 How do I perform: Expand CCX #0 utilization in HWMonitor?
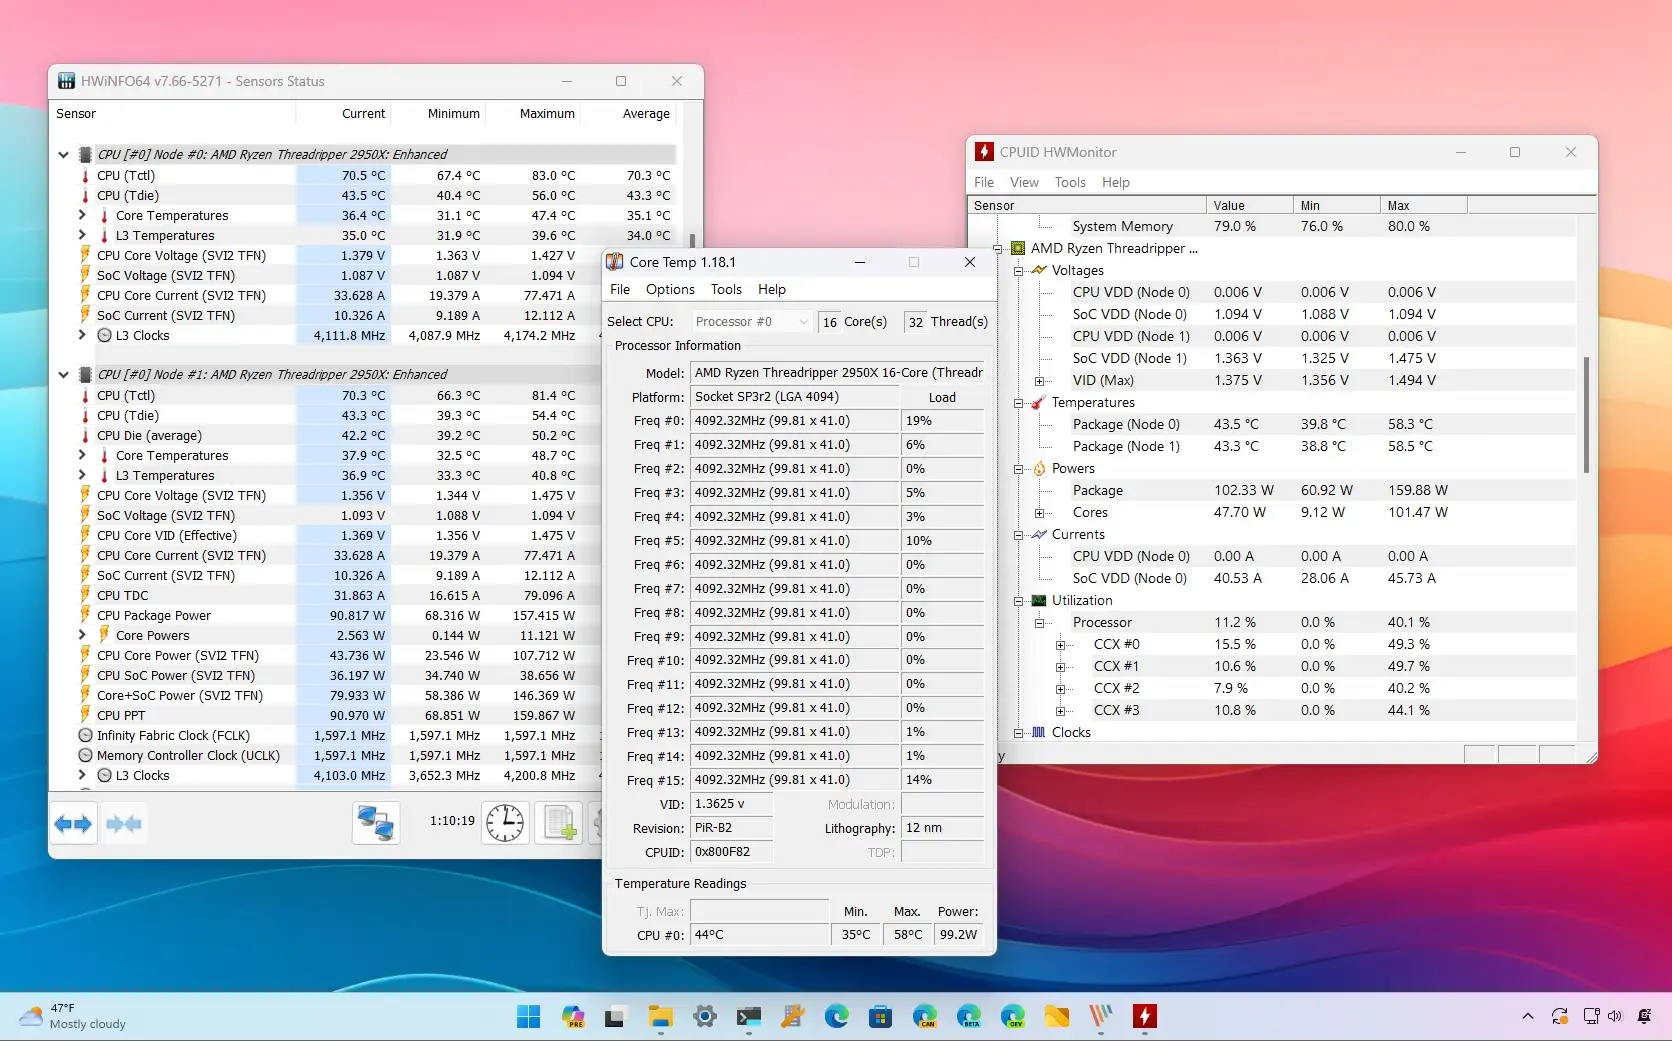point(1060,644)
